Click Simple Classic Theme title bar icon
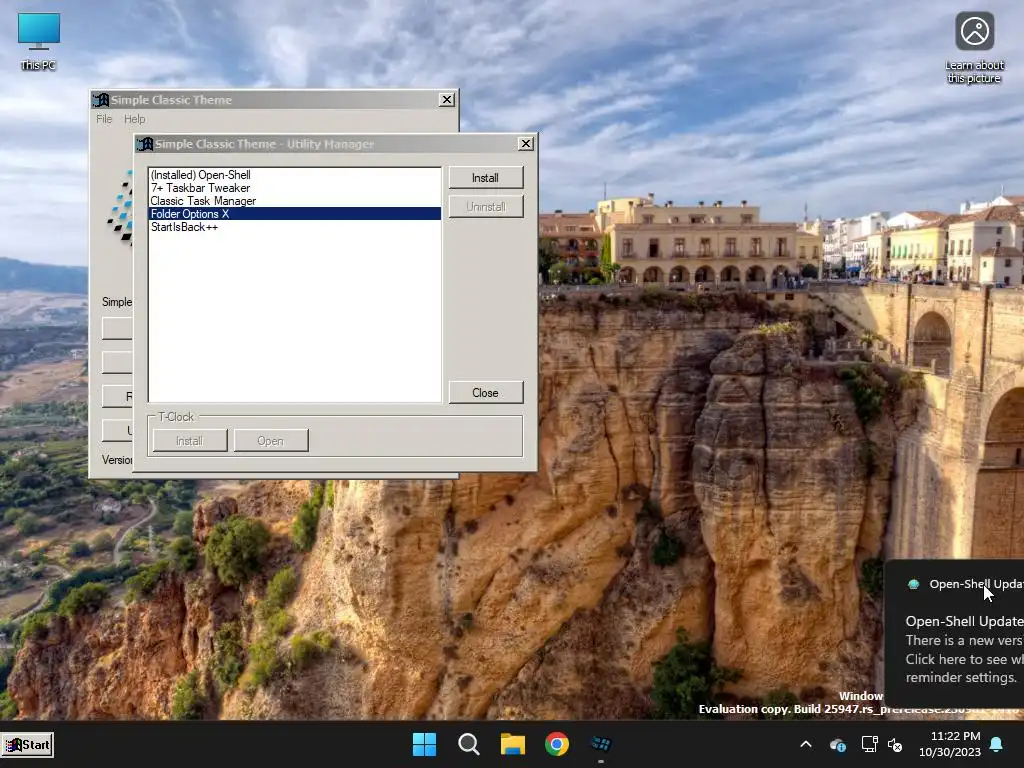The height and width of the screenshot is (768, 1024). pos(101,100)
